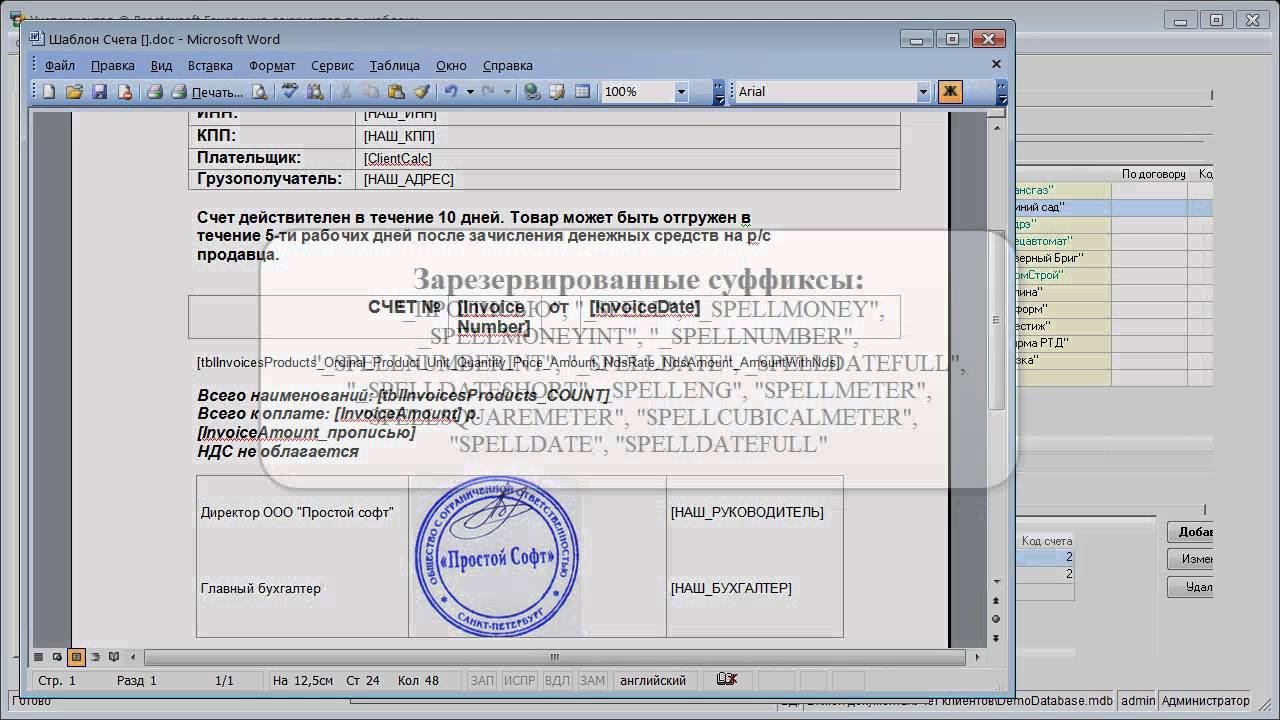Switch to Reading Layout view button
This screenshot has height=720, width=1280.
pyautogui.click(x=114, y=657)
